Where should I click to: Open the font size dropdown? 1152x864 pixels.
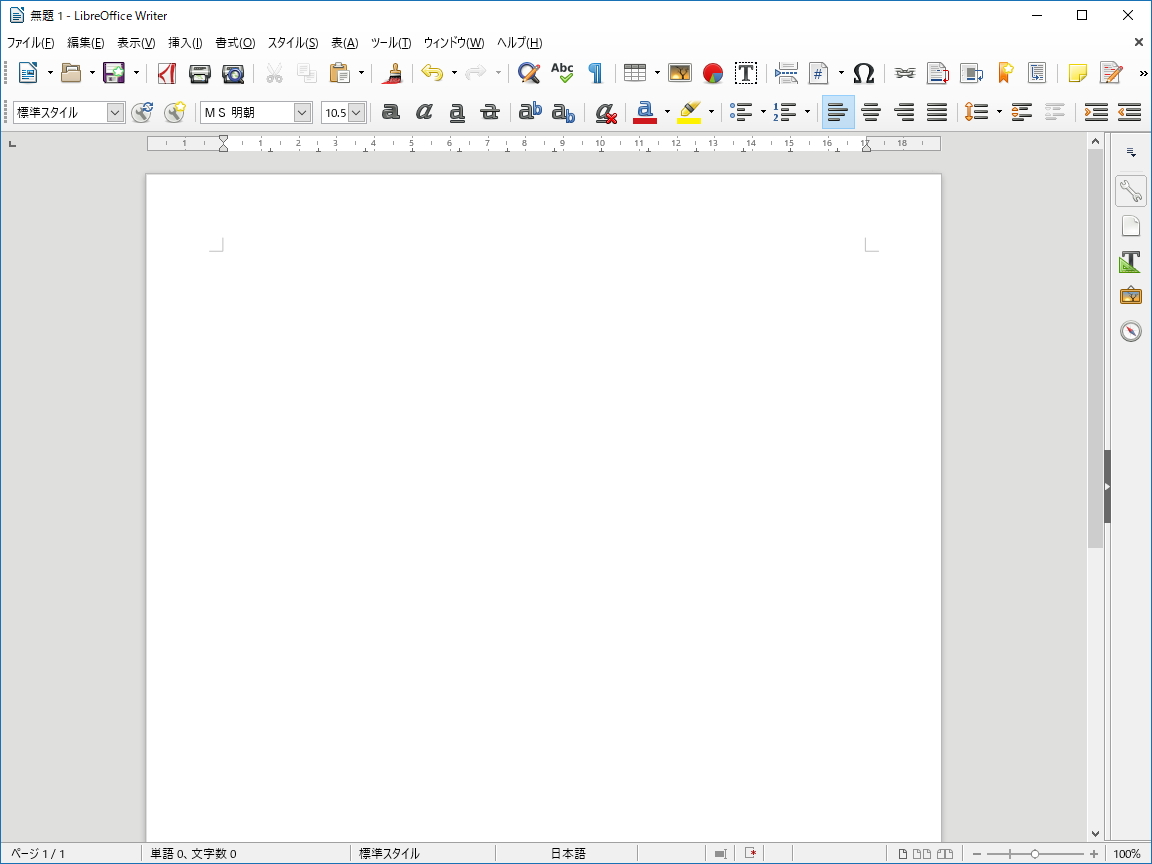[355, 112]
